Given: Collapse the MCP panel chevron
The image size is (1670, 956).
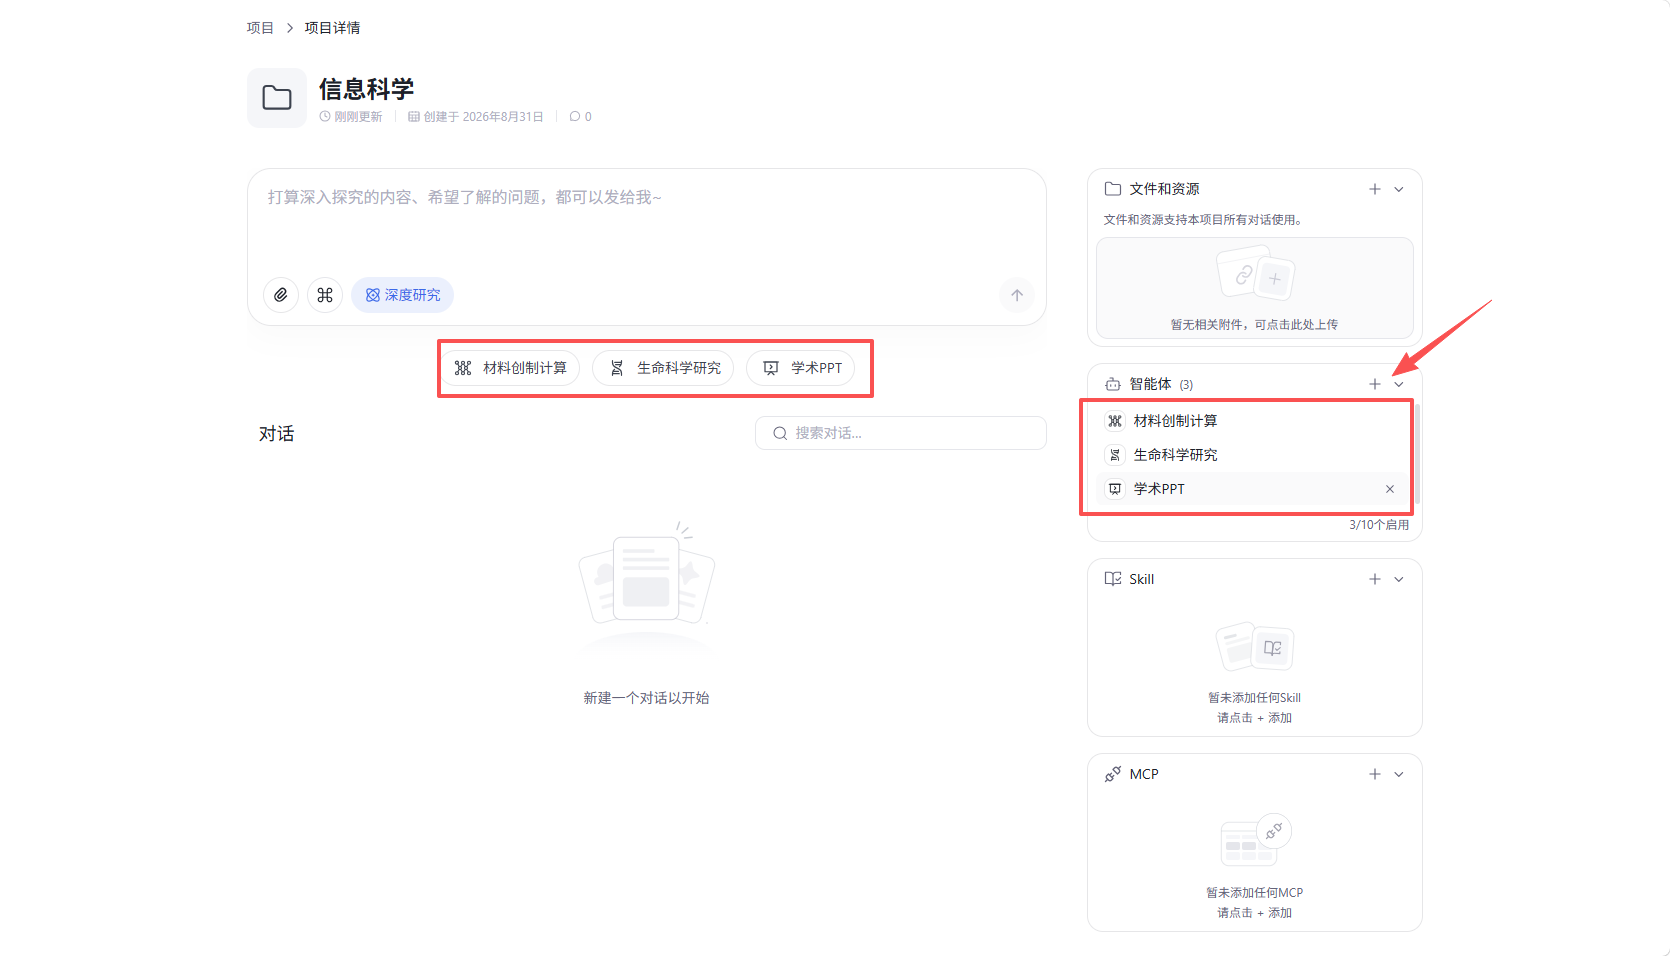Looking at the screenshot, I should tap(1399, 774).
